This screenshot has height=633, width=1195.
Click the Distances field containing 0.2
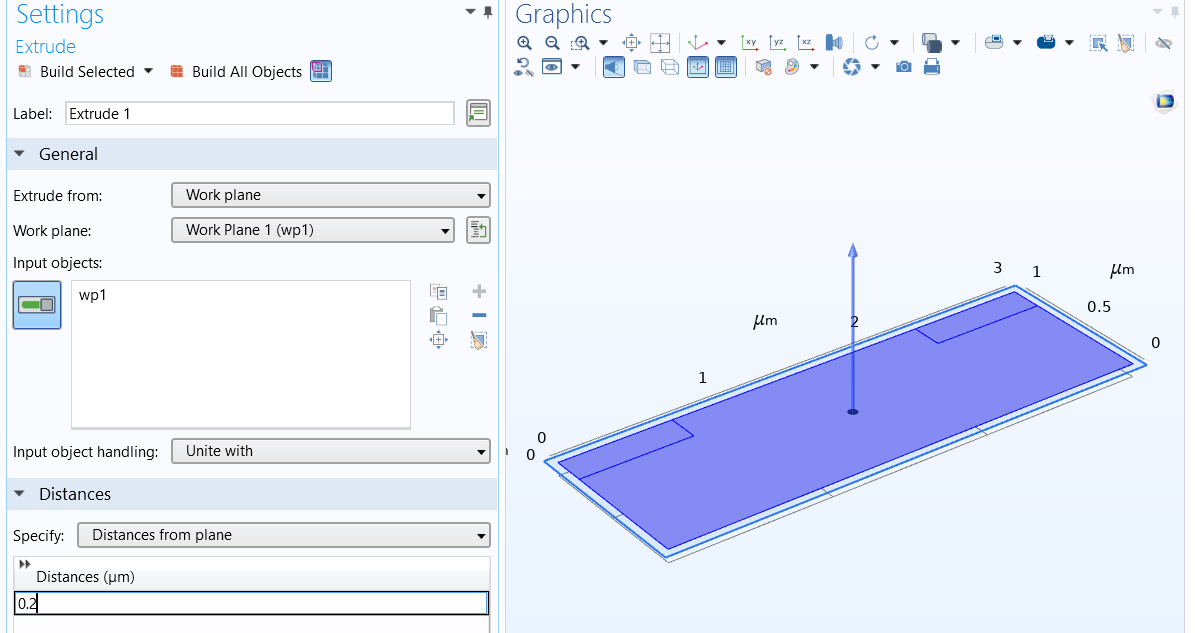(251, 603)
